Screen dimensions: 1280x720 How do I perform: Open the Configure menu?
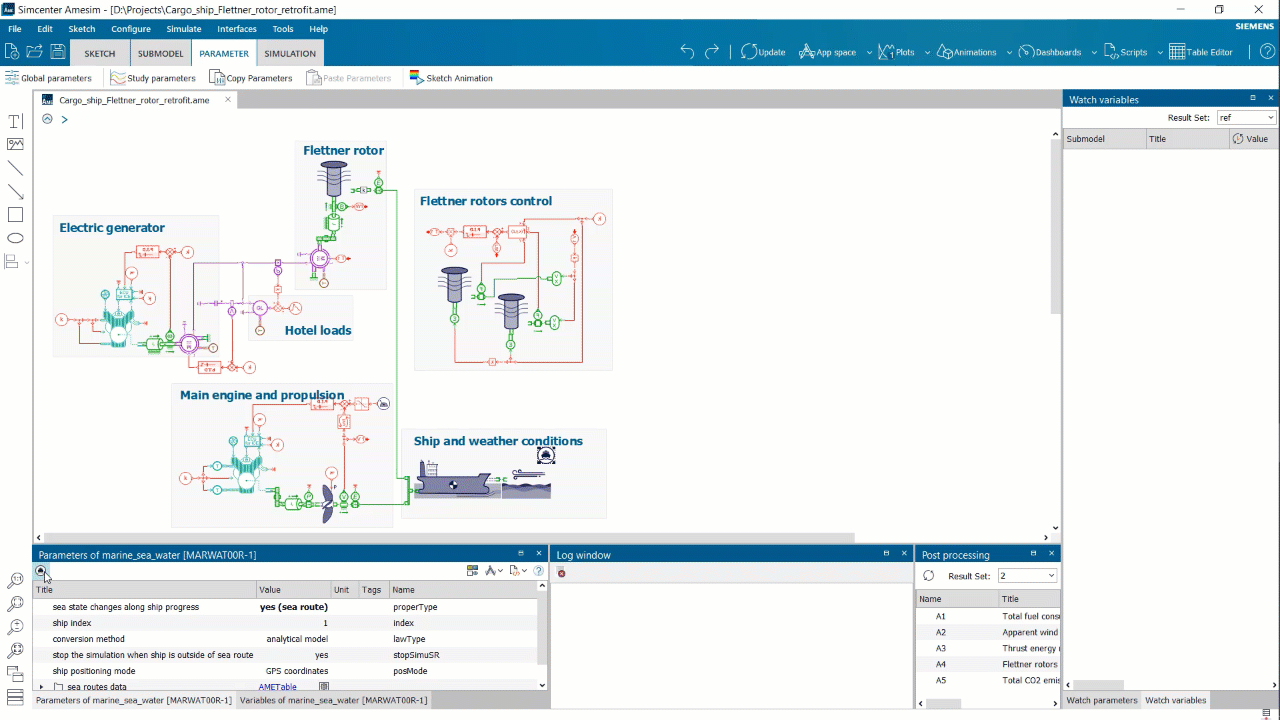point(130,29)
